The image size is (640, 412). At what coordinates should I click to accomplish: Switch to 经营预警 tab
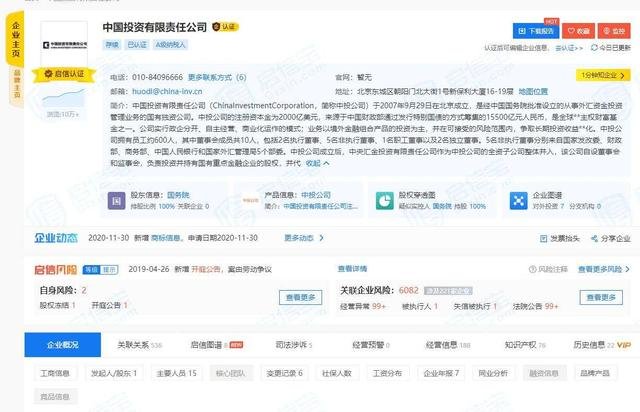point(371,345)
